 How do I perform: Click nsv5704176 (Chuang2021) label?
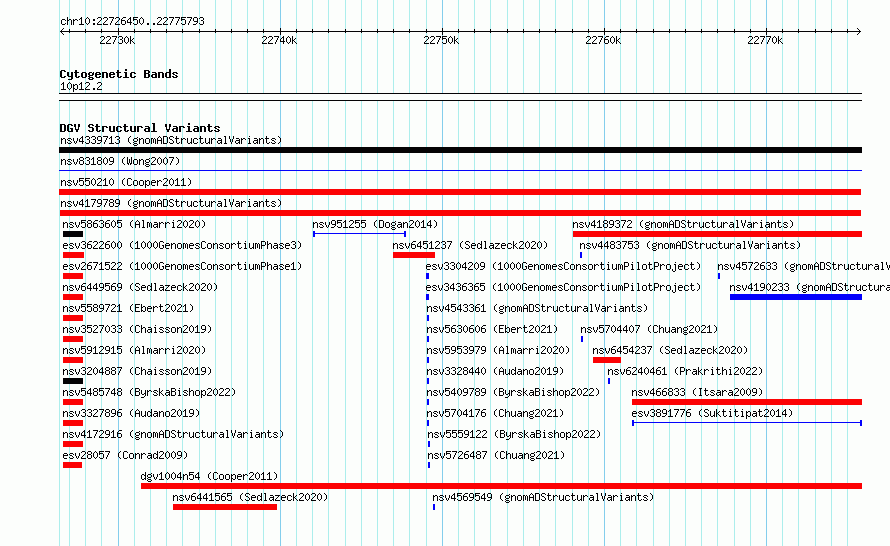pos(495,413)
